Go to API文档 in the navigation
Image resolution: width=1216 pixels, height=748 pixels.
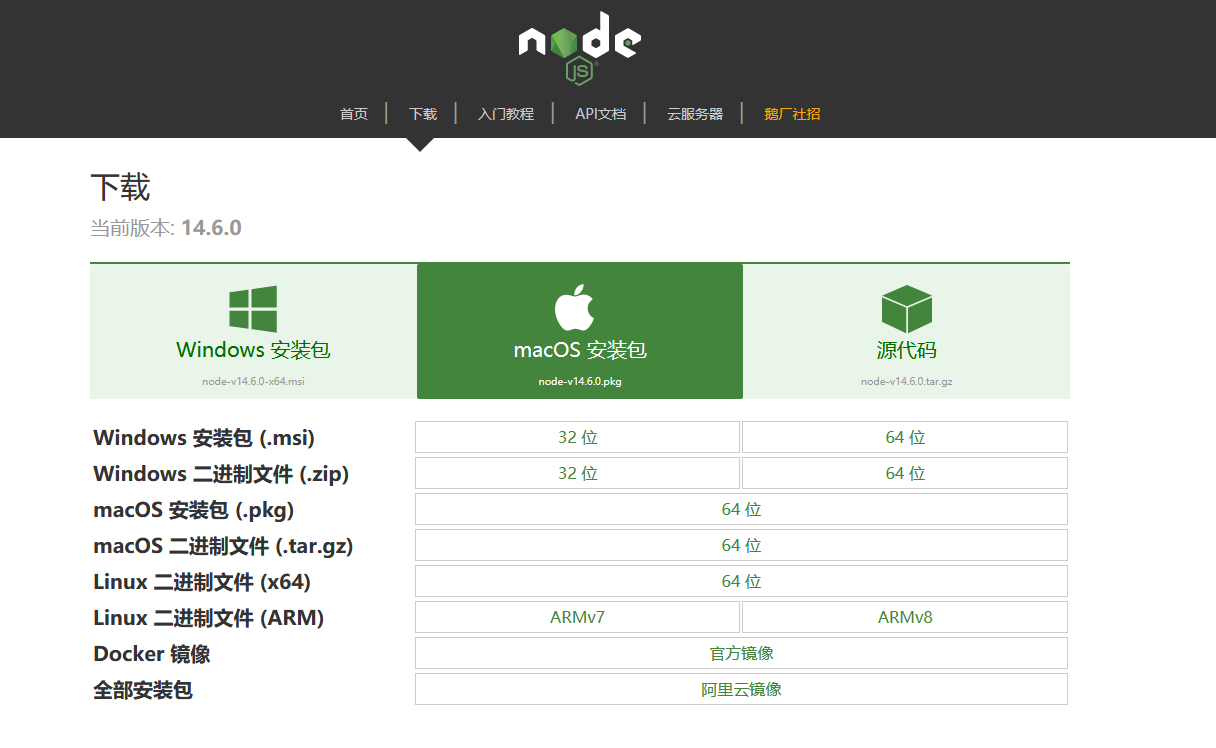601,114
